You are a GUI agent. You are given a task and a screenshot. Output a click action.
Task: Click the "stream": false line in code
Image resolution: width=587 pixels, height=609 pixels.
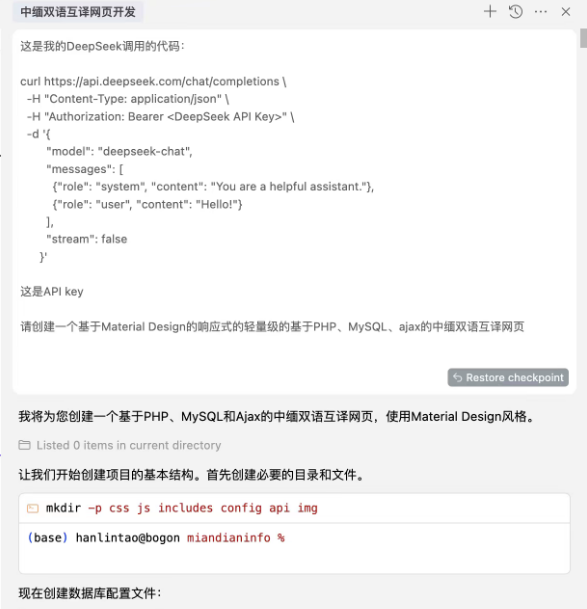(x=87, y=239)
